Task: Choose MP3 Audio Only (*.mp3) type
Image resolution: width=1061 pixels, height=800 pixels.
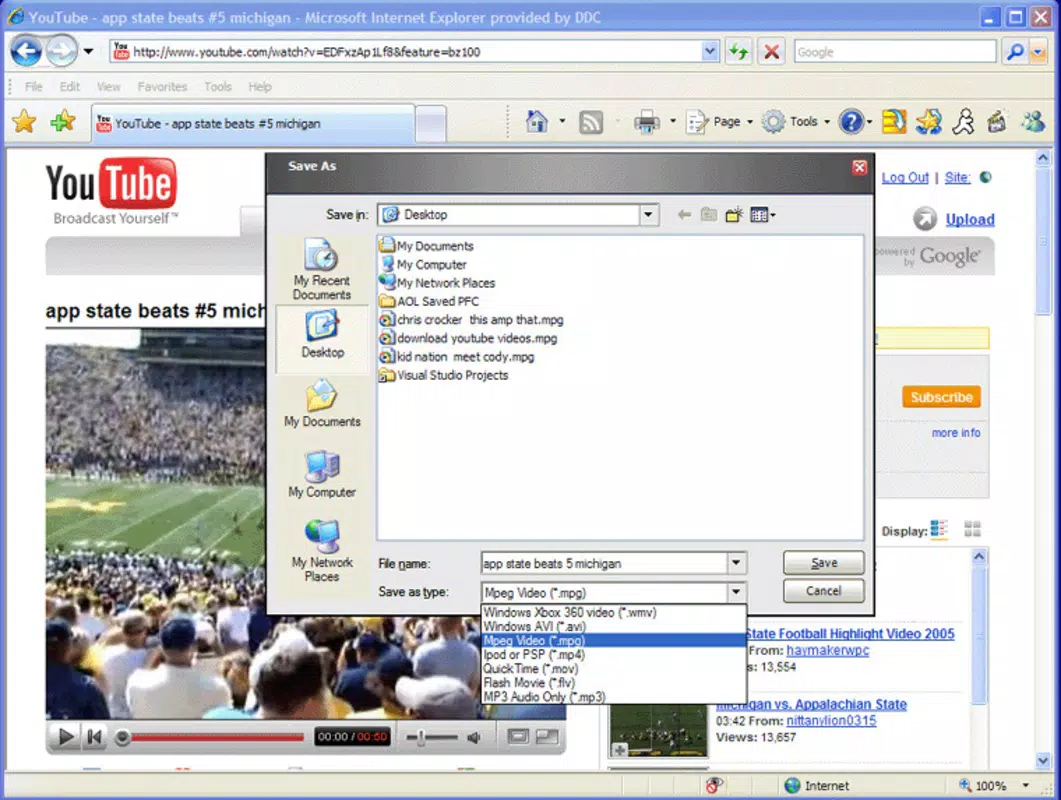Action: point(613,696)
